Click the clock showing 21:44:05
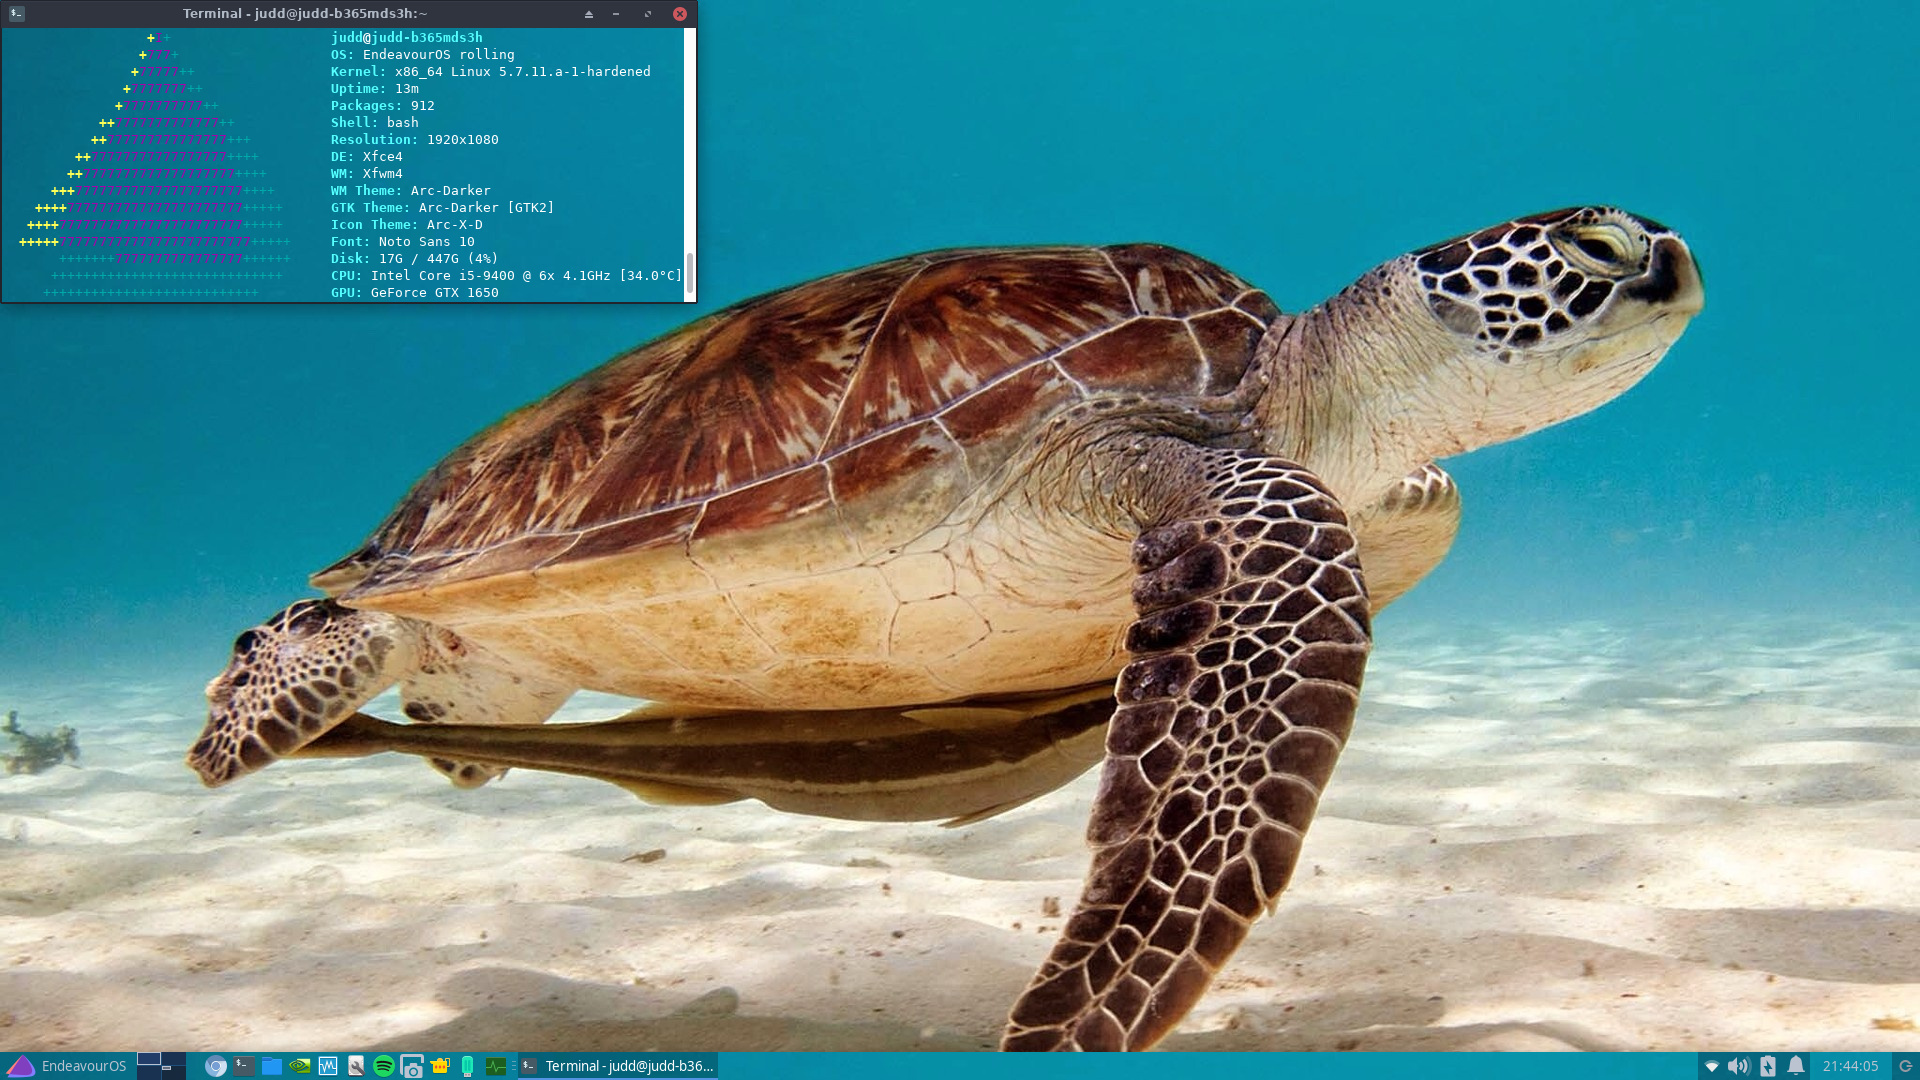The image size is (1920, 1080). [1850, 1066]
